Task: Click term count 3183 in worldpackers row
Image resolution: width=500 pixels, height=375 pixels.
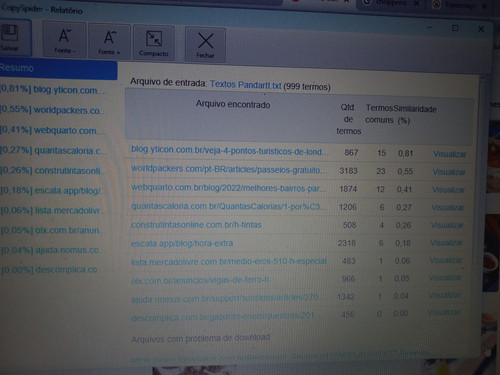Action: [x=348, y=171]
